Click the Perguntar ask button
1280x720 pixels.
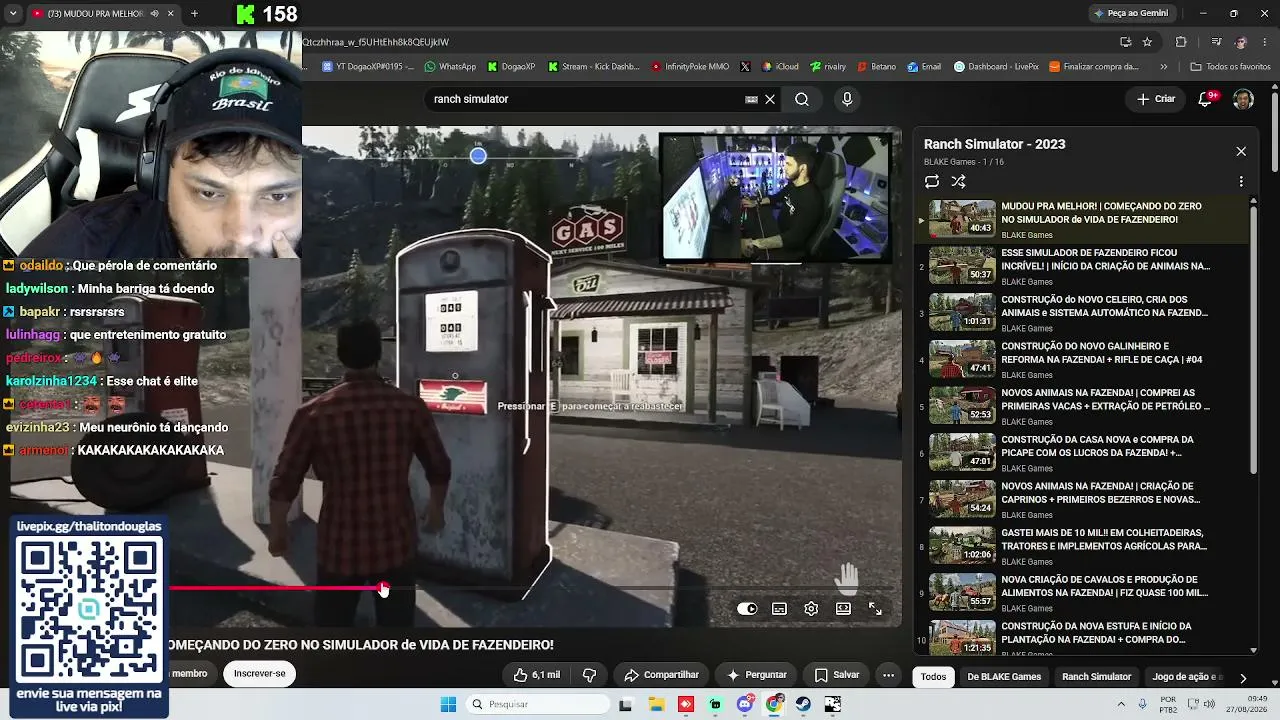[x=757, y=675]
